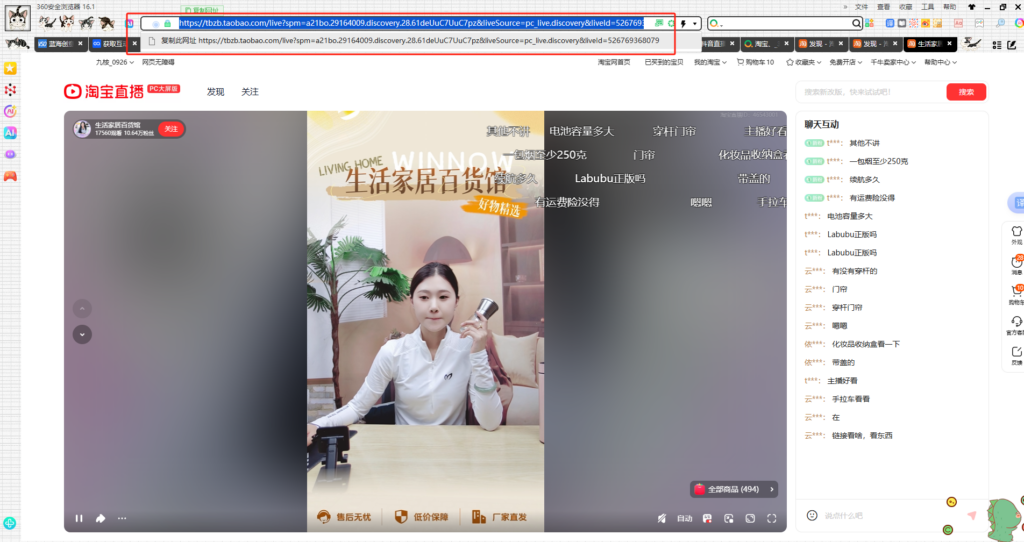Switch to the 发现 tab
Image resolution: width=1024 pixels, height=542 pixels.
point(215,91)
